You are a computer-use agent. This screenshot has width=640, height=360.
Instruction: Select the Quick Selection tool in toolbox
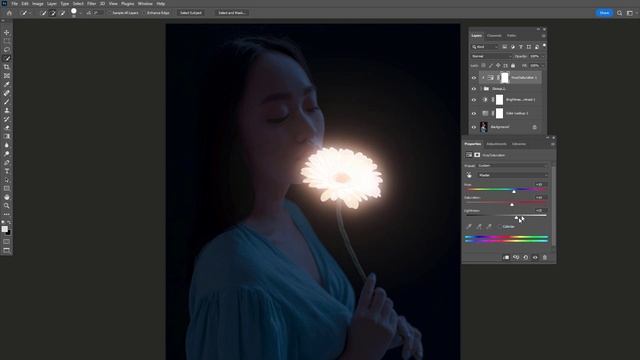[x=7, y=58]
